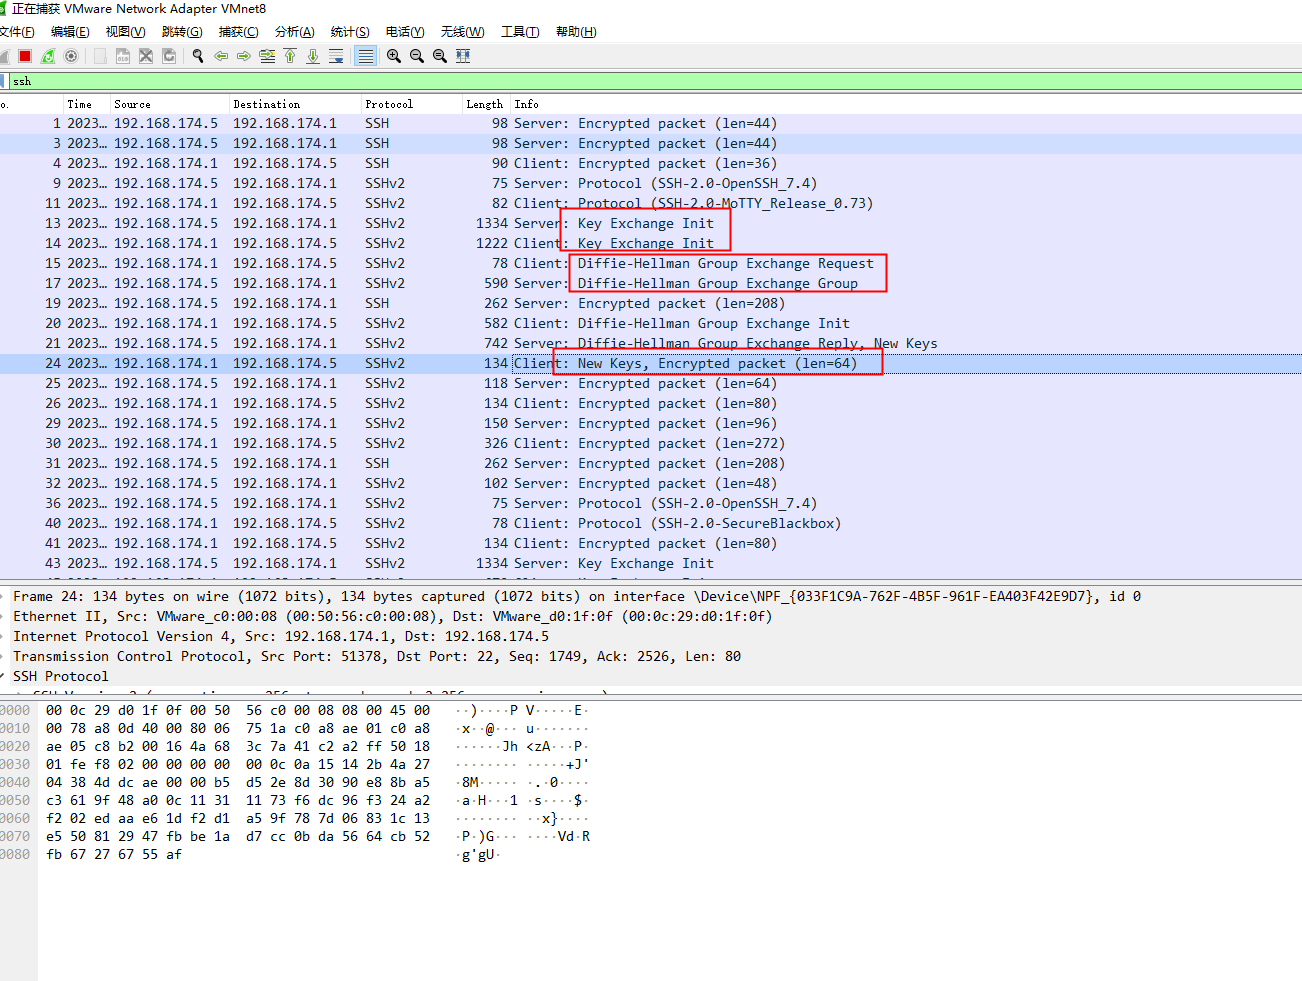The height and width of the screenshot is (981, 1302).
Task: Open the 电话(Y) menu
Action: pyautogui.click(x=405, y=32)
